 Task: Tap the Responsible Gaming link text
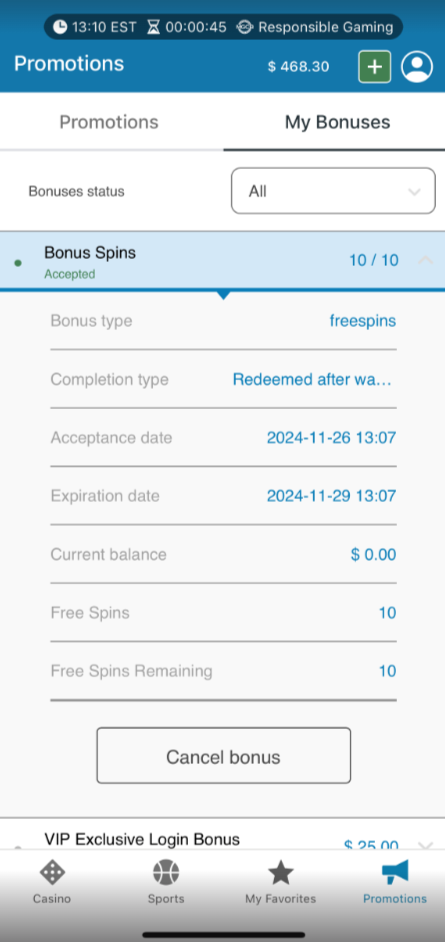(326, 27)
